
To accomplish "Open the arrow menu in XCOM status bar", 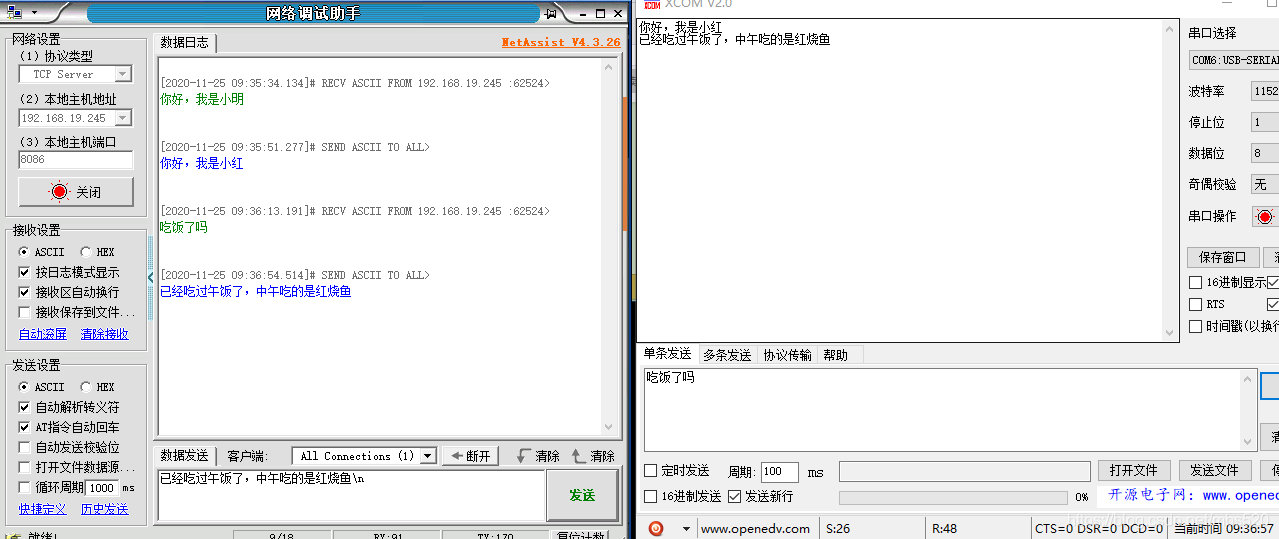I will (686, 528).
